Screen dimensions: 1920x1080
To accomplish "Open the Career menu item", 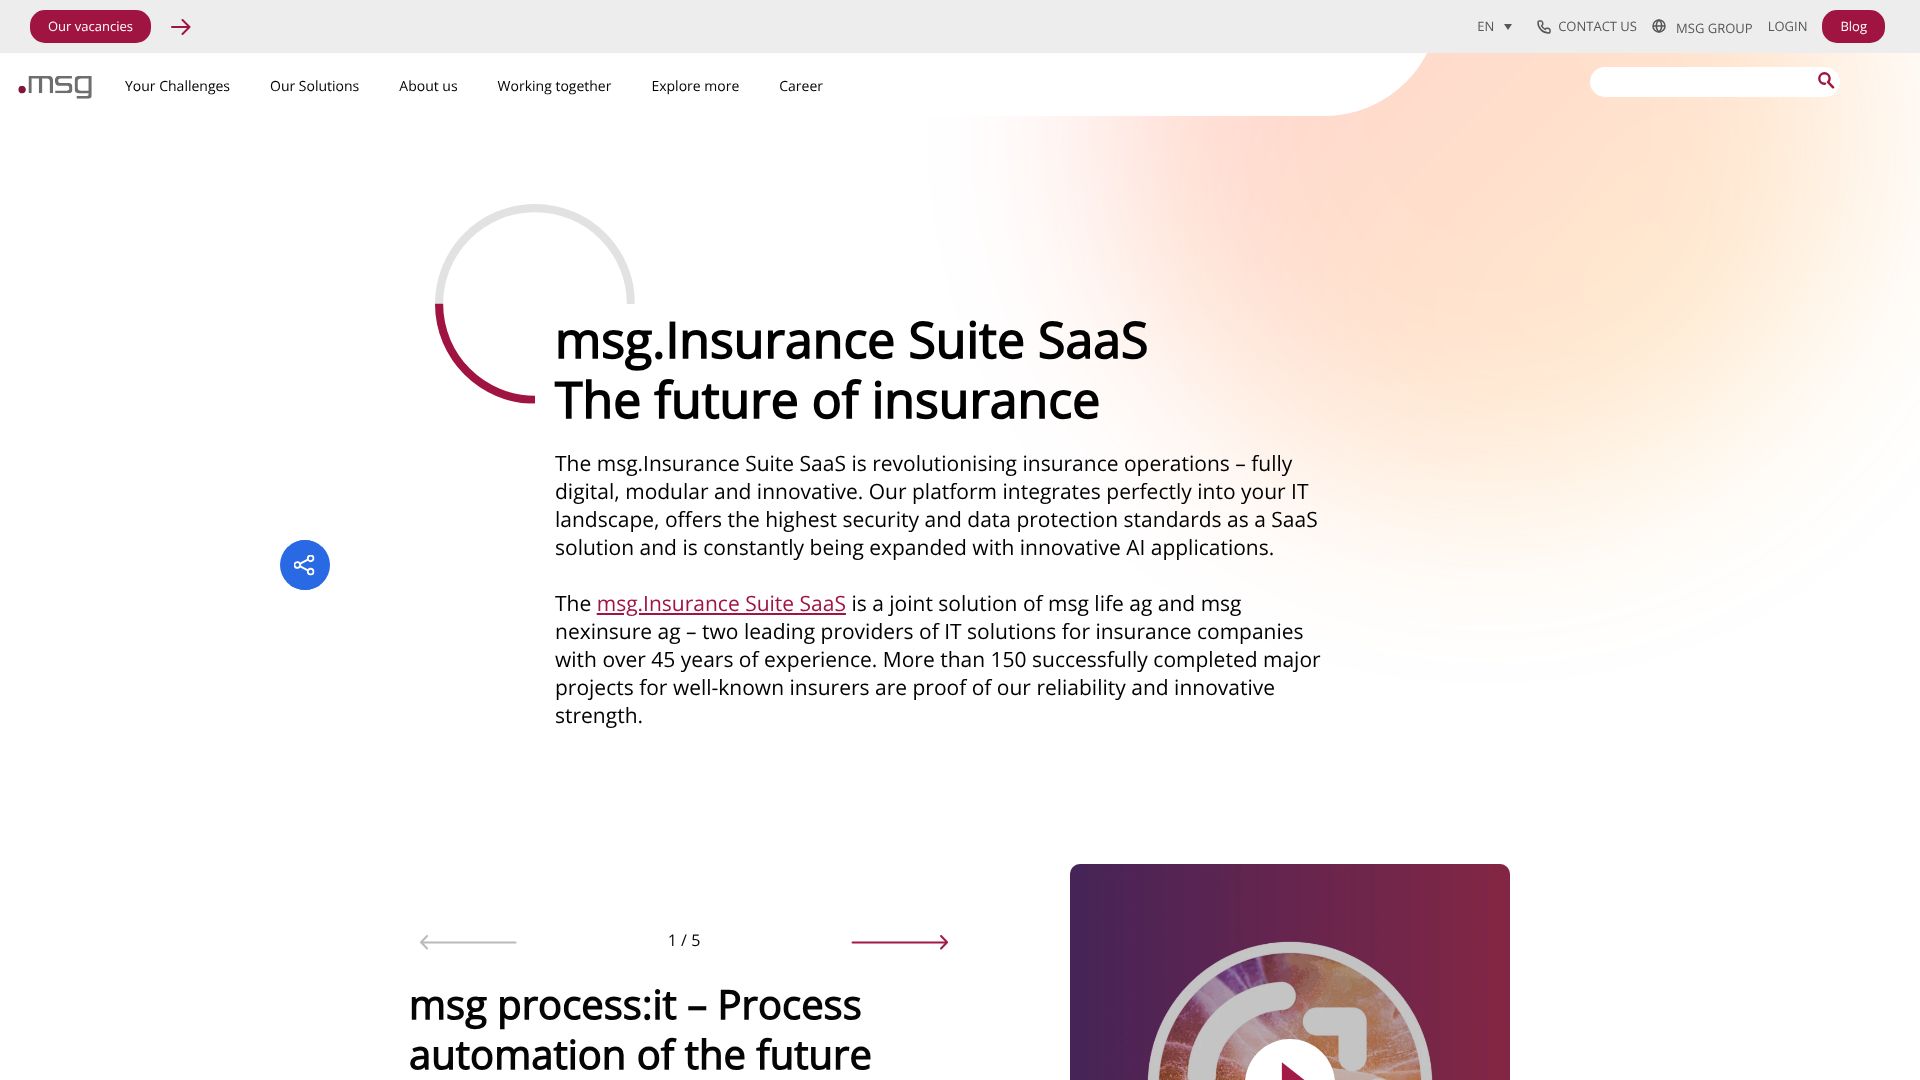I will click(x=800, y=86).
